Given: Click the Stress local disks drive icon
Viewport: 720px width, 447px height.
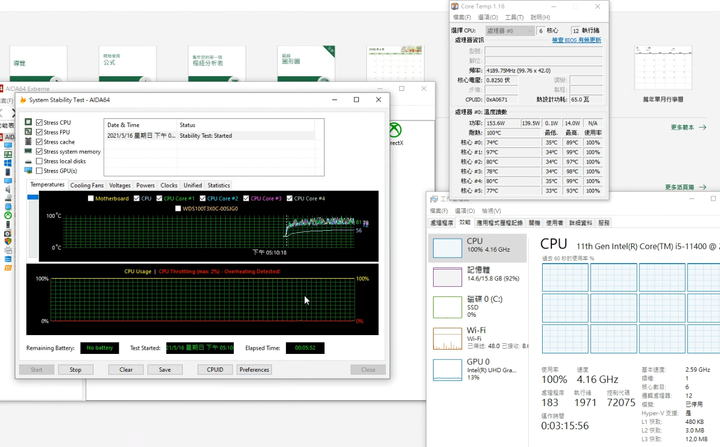Looking at the screenshot, I should click(28, 161).
